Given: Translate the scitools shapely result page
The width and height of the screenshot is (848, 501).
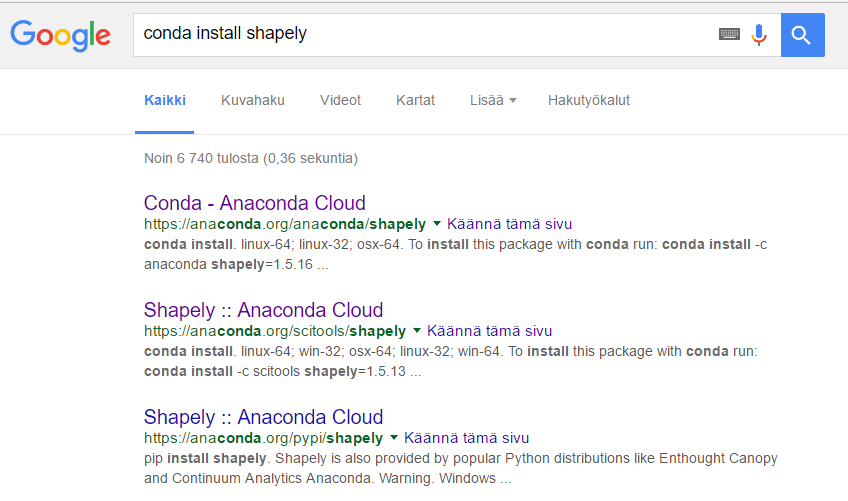Looking at the screenshot, I should (x=489, y=331).
